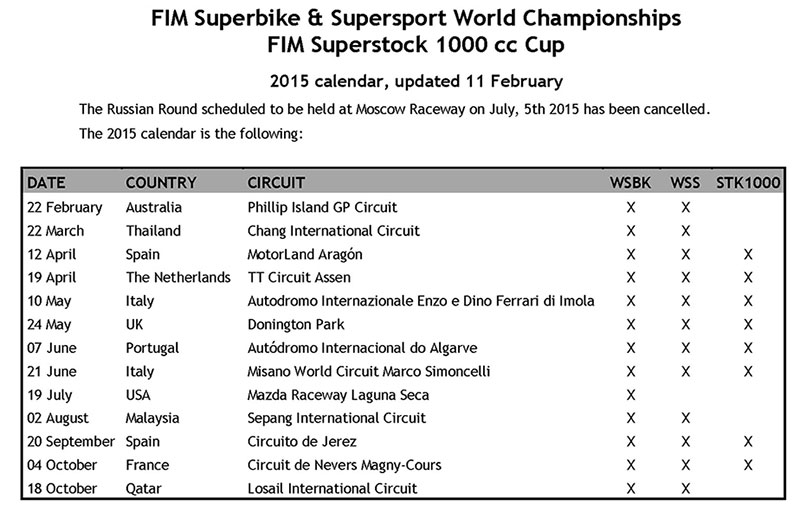
Task: Click the 12 April date cell
Action: coord(55,255)
